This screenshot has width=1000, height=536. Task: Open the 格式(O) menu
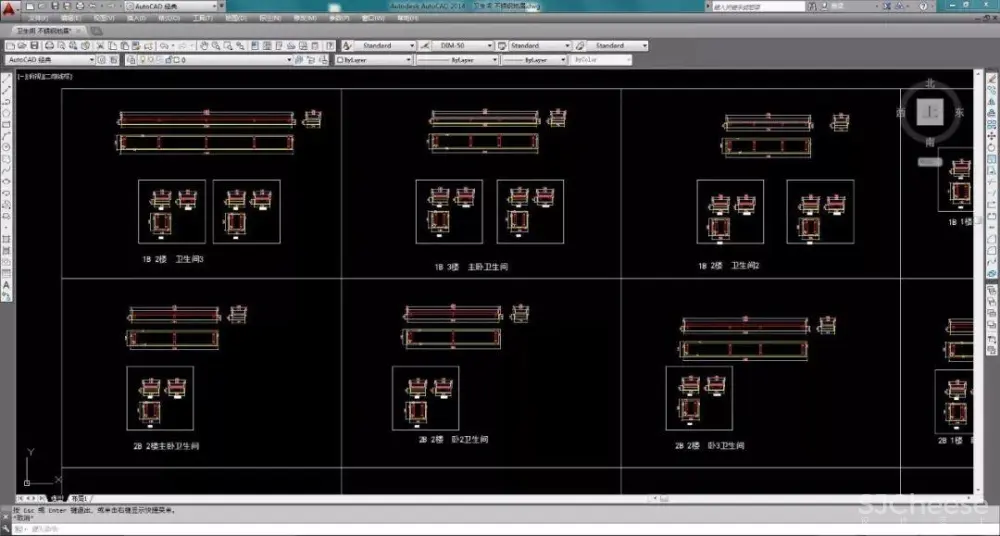(169, 19)
